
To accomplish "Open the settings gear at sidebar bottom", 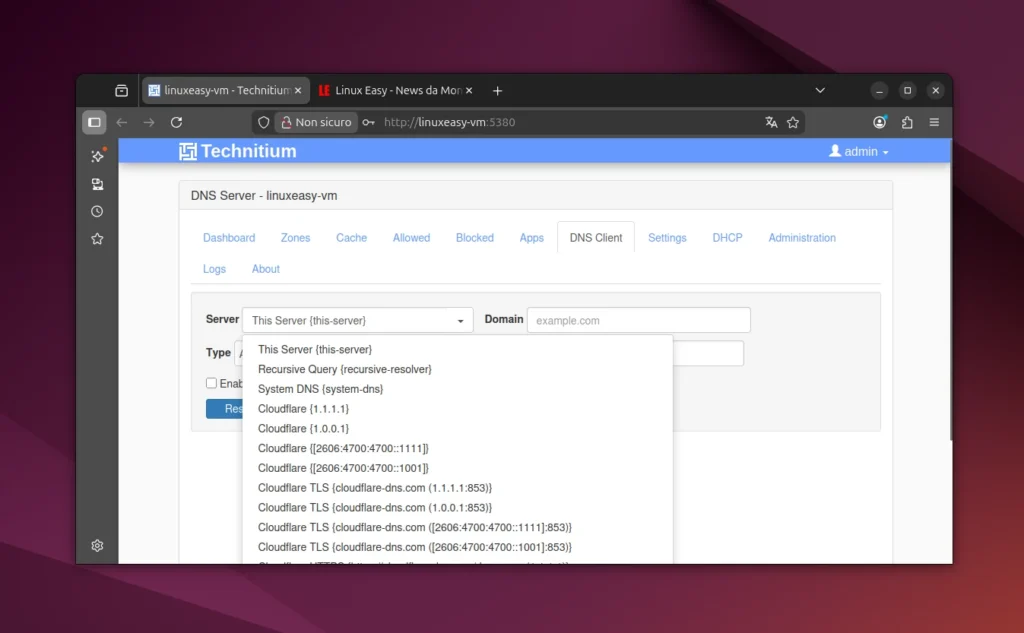I will [x=97, y=545].
